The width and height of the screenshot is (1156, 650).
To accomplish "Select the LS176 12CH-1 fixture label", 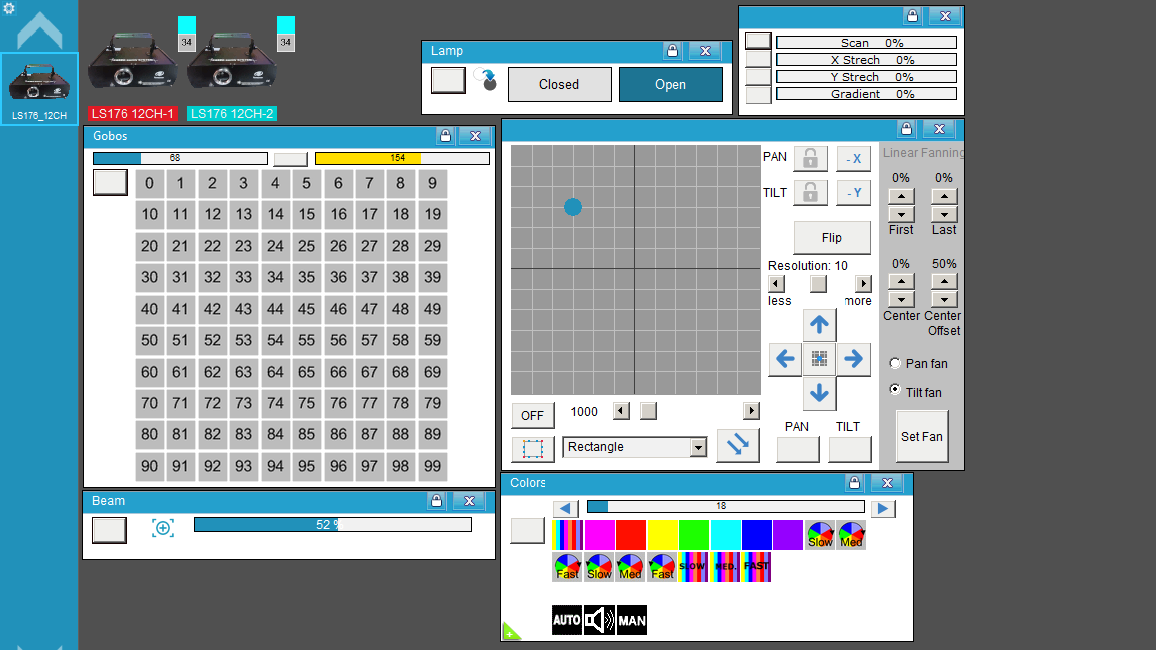I will point(133,113).
